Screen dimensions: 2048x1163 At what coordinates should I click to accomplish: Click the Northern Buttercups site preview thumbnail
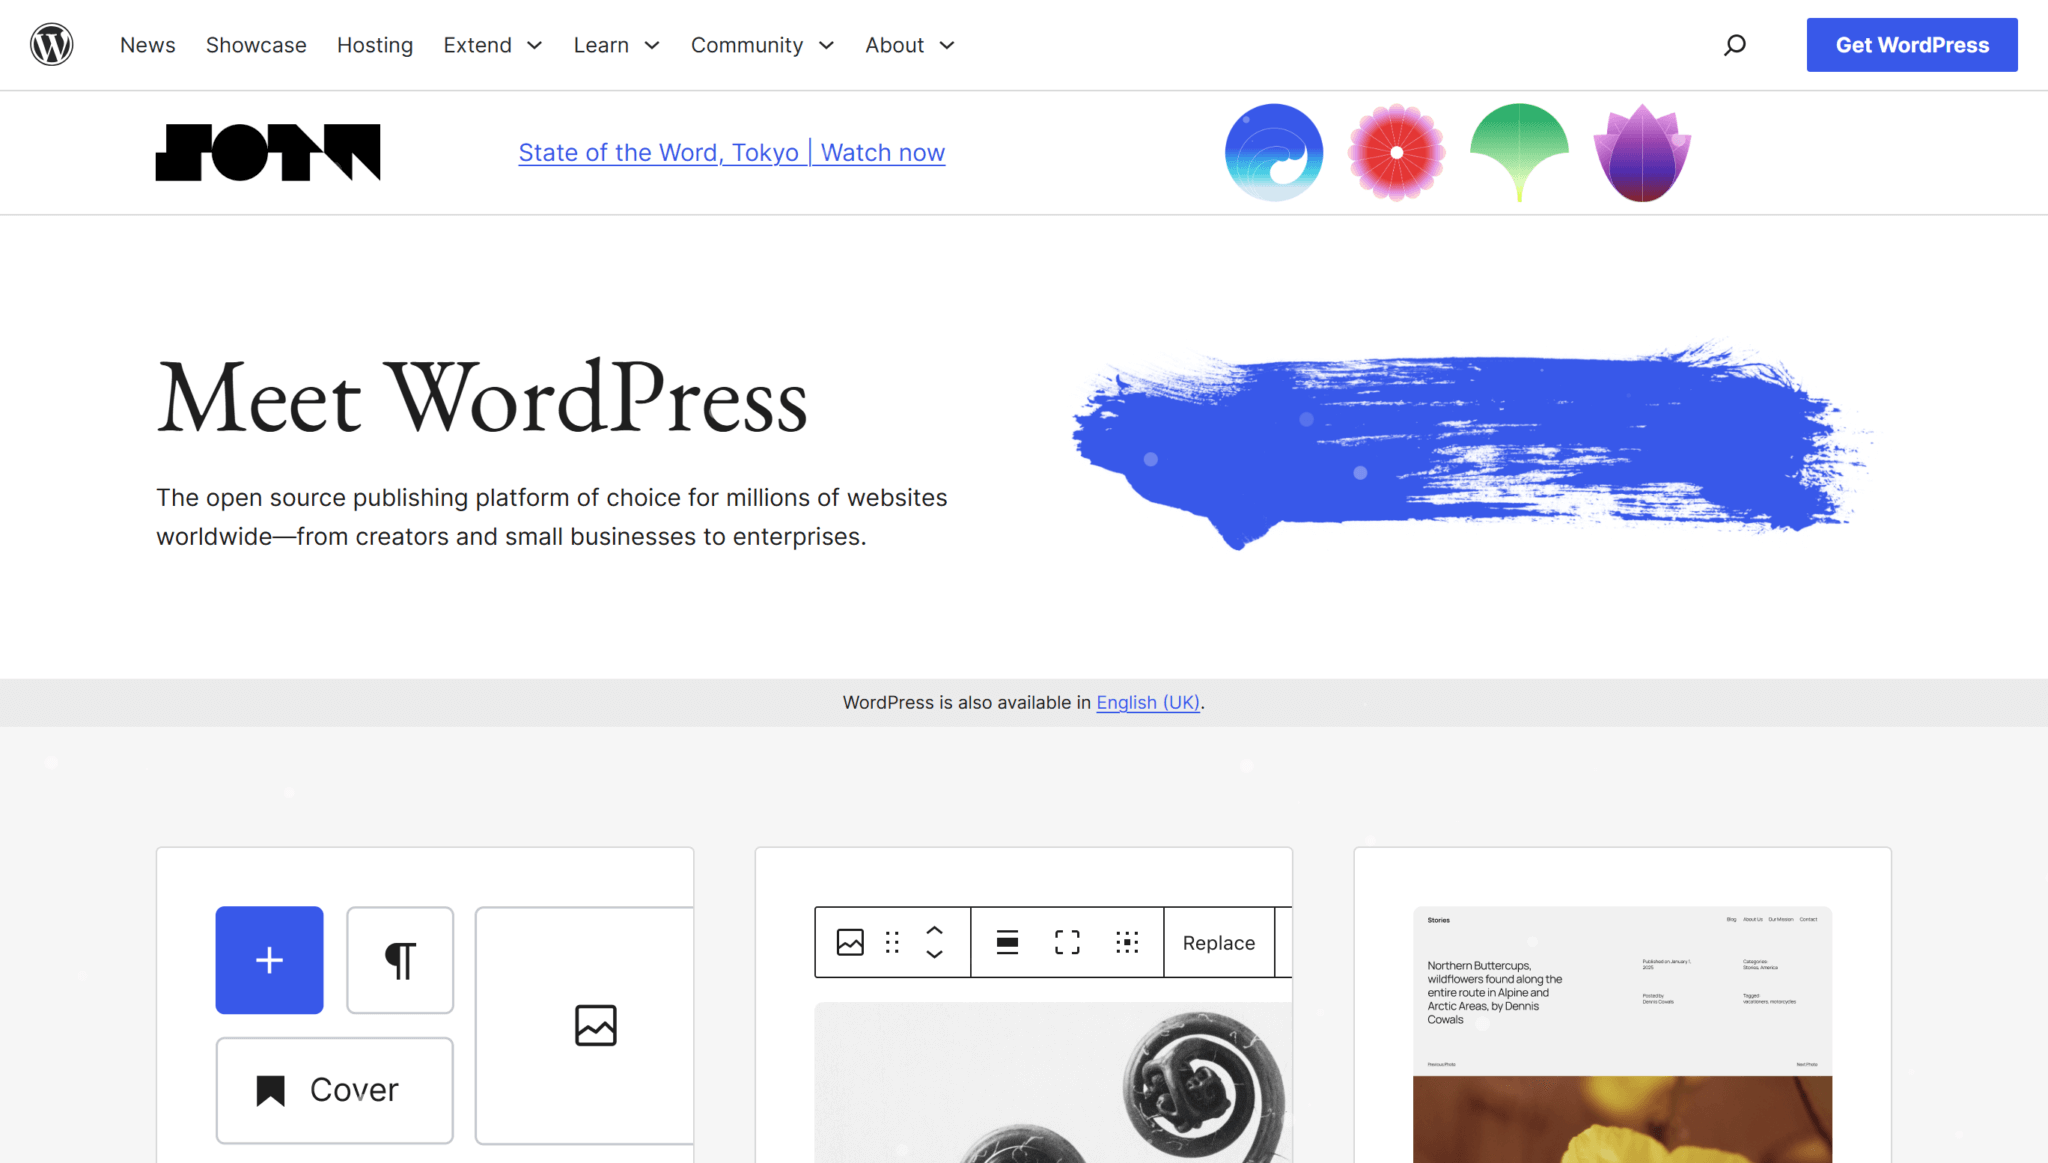(1622, 1035)
